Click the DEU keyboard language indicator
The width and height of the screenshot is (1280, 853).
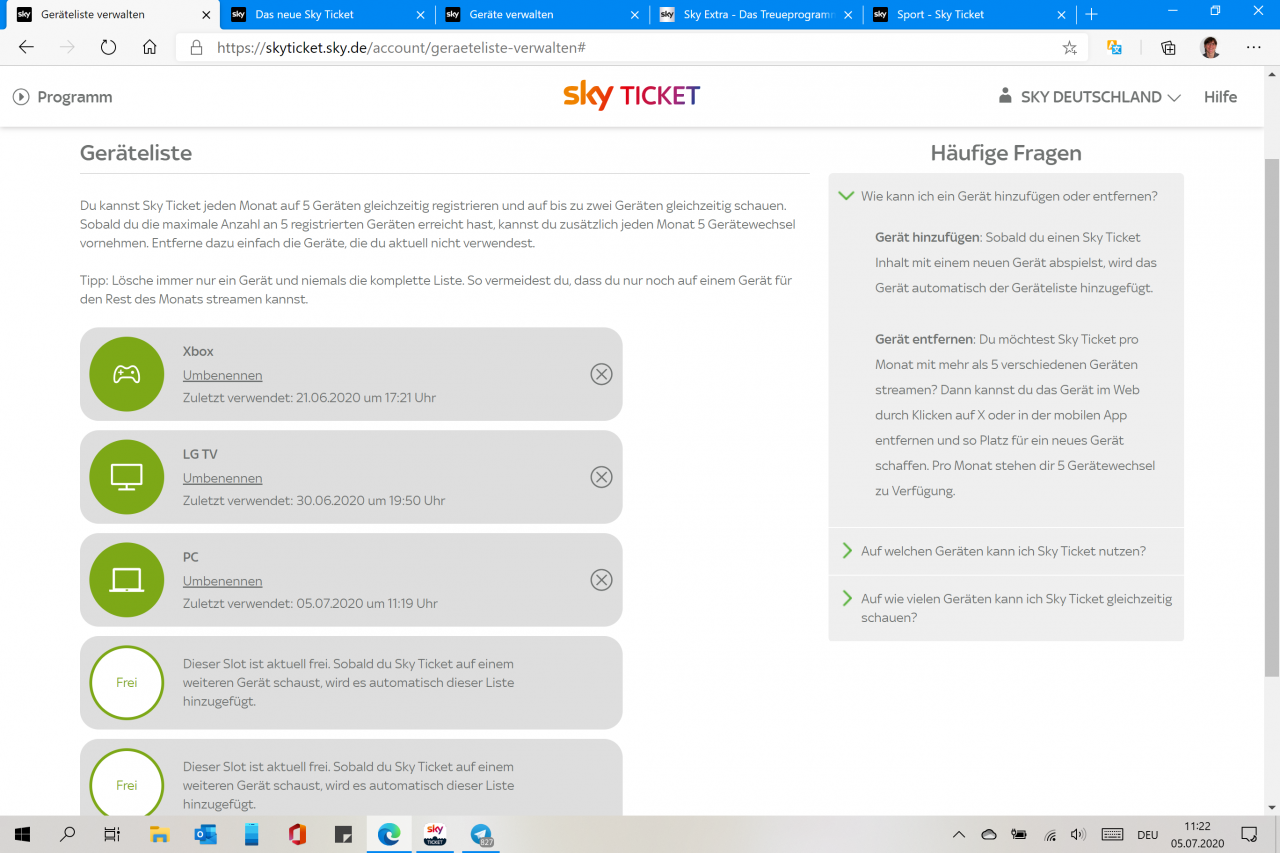coord(1147,835)
